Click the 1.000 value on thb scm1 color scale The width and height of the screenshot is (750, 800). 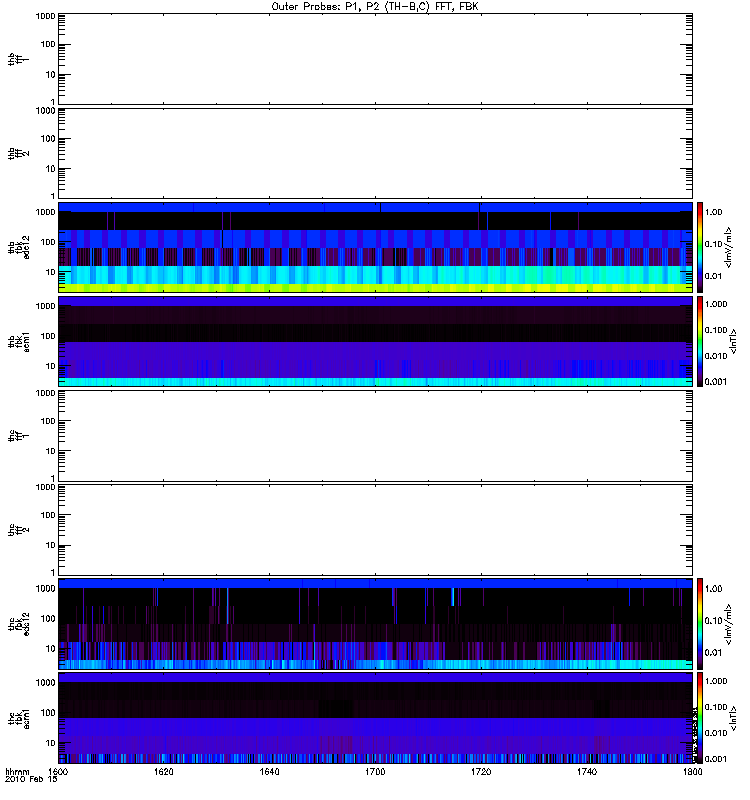(x=716, y=304)
